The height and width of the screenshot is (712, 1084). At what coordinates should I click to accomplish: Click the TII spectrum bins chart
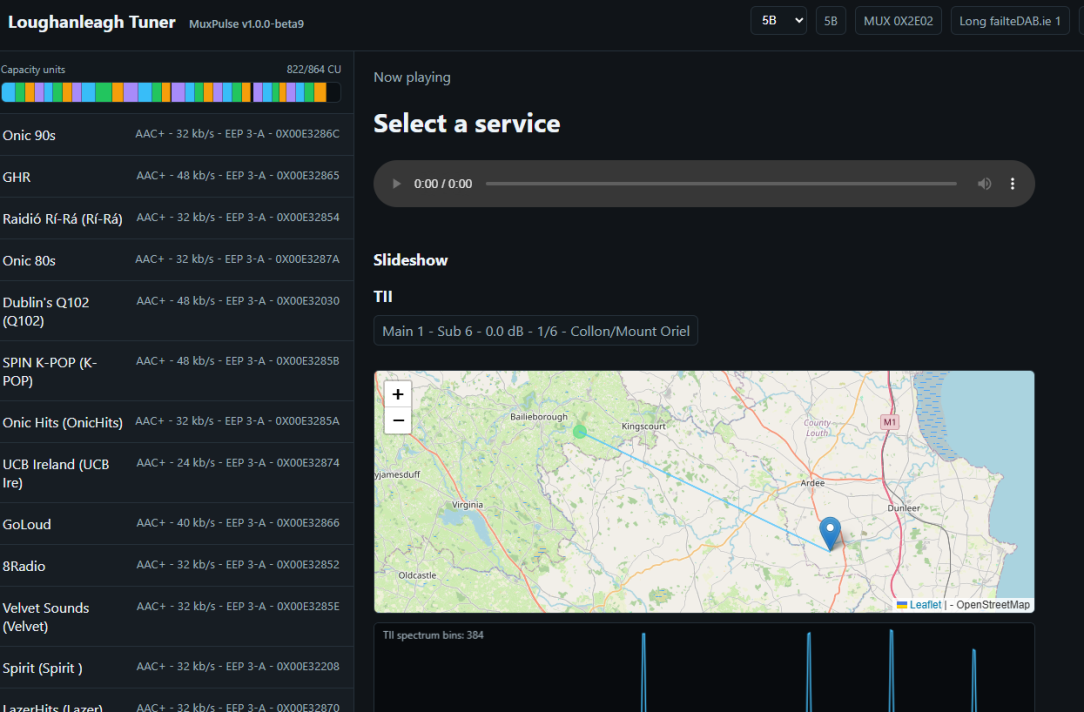click(x=704, y=668)
